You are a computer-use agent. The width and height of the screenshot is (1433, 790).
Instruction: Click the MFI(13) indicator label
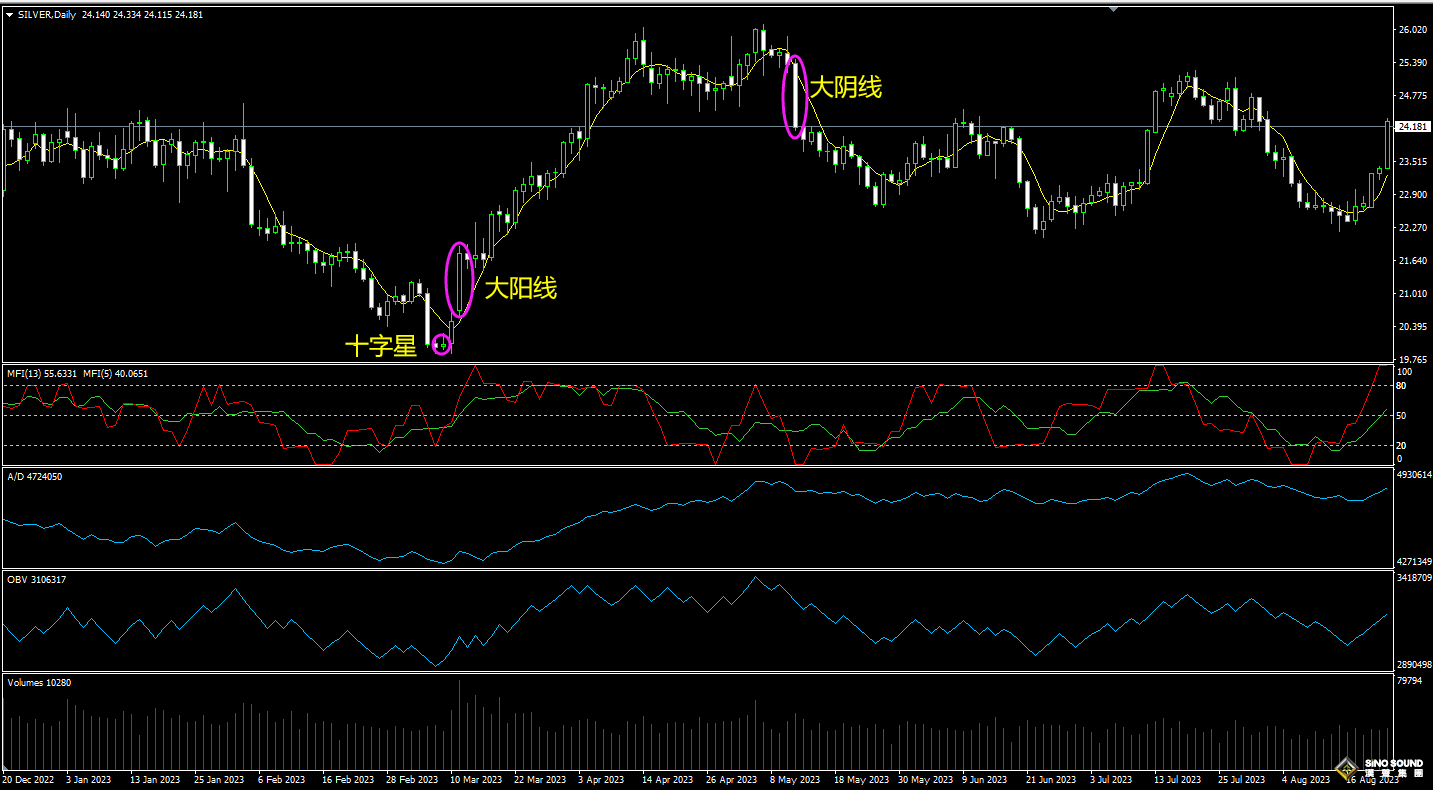(42, 374)
